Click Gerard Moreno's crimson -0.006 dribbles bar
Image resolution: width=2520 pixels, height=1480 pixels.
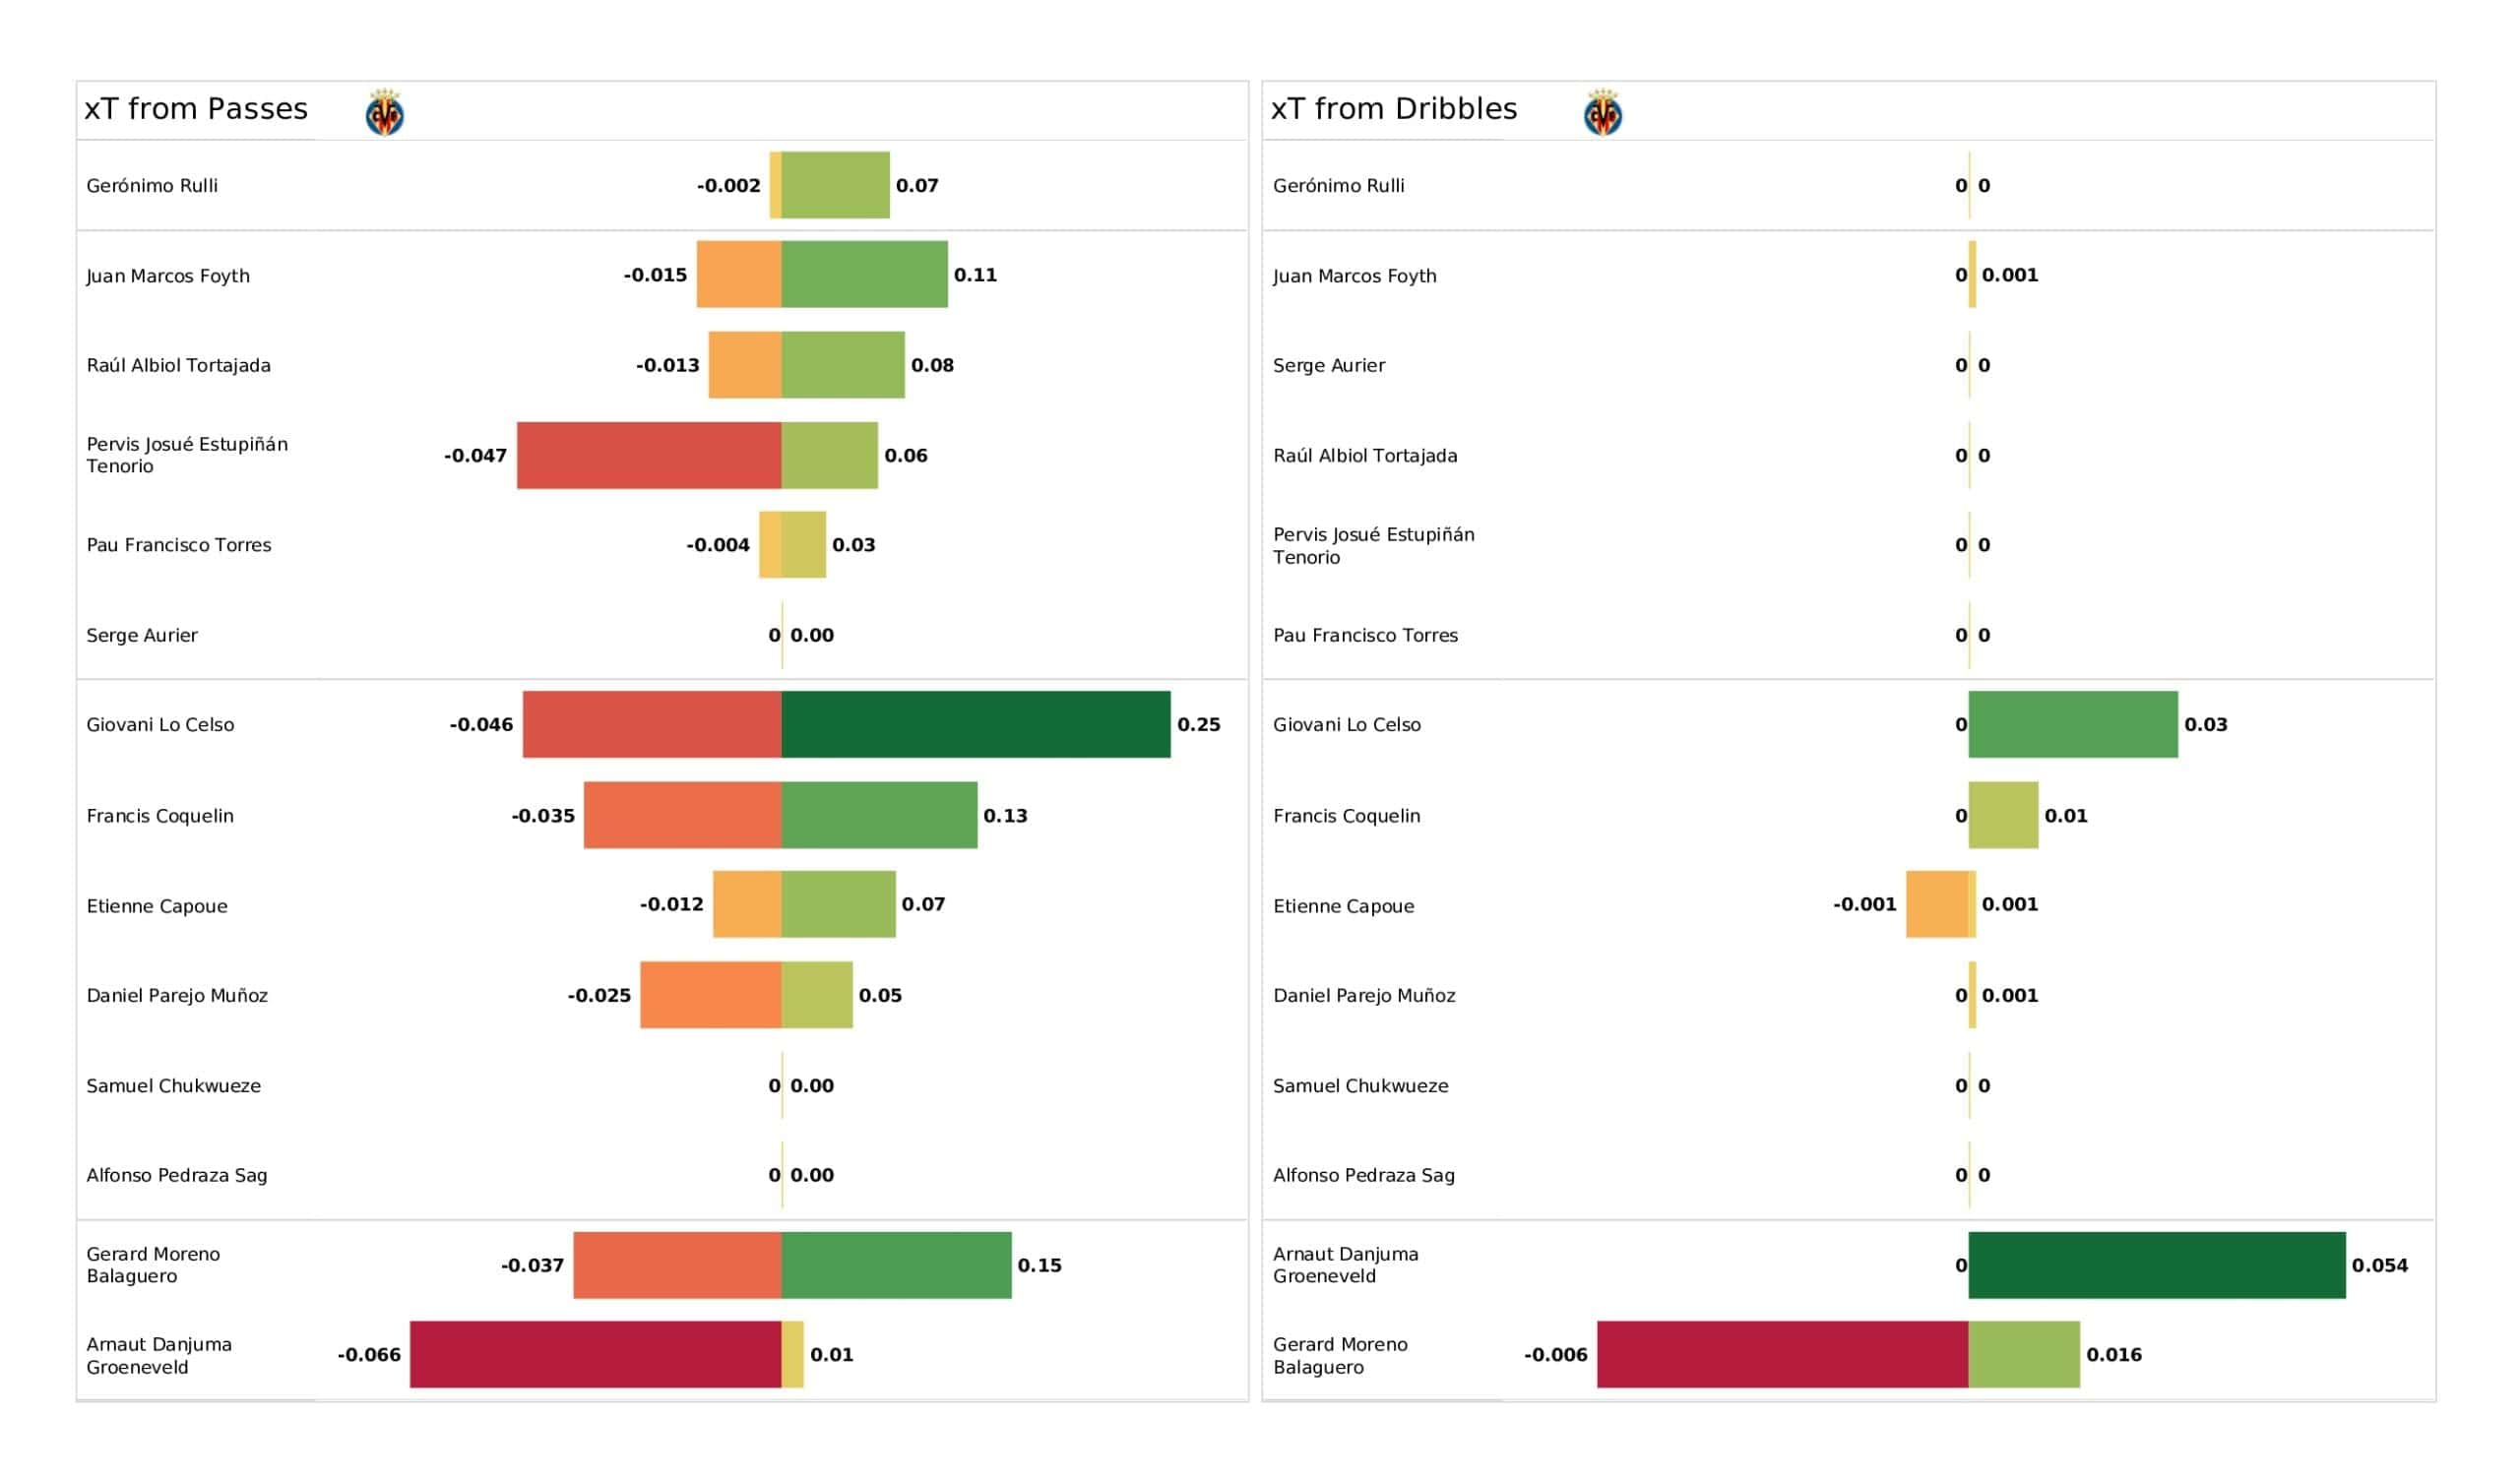point(1783,1355)
